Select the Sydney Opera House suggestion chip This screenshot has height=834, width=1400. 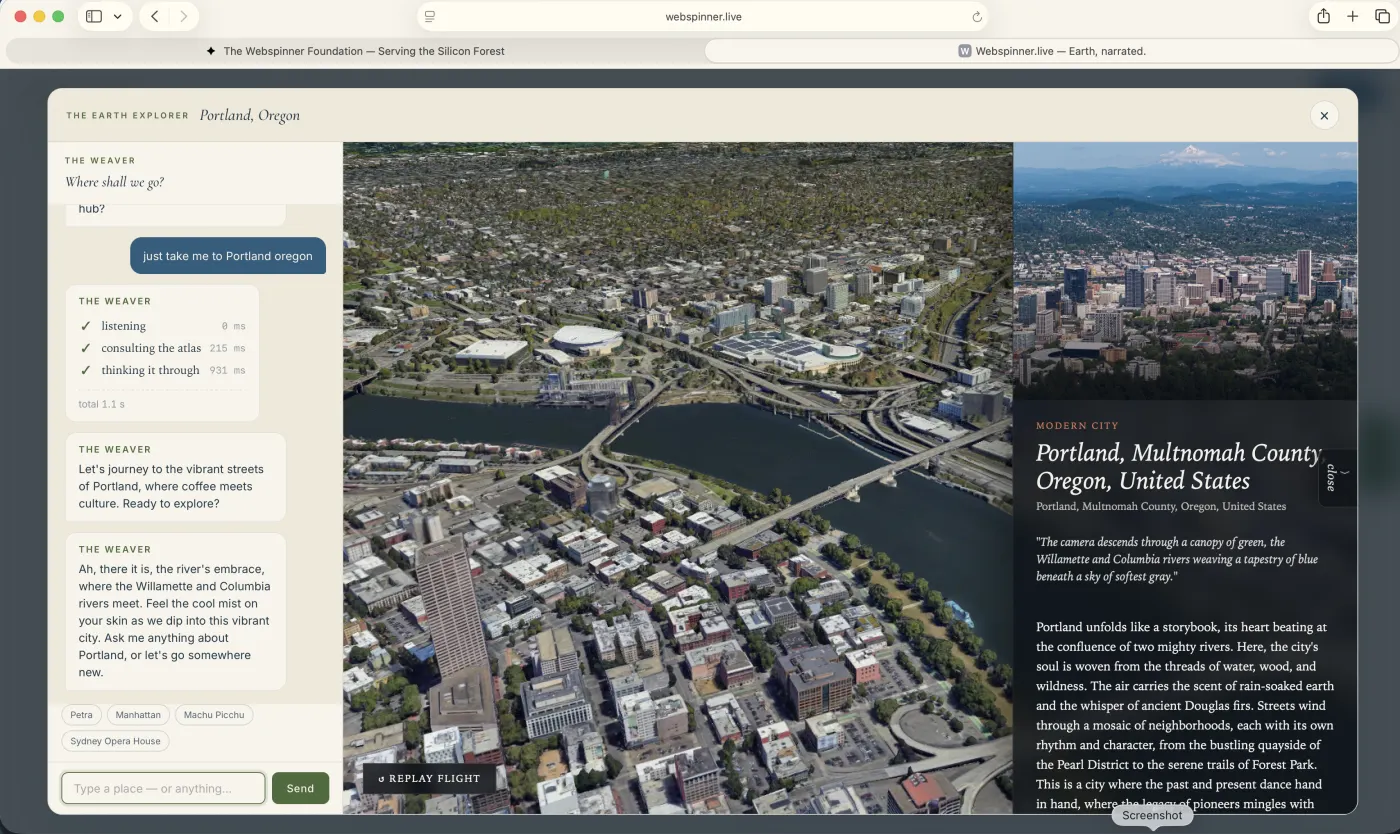pos(115,741)
